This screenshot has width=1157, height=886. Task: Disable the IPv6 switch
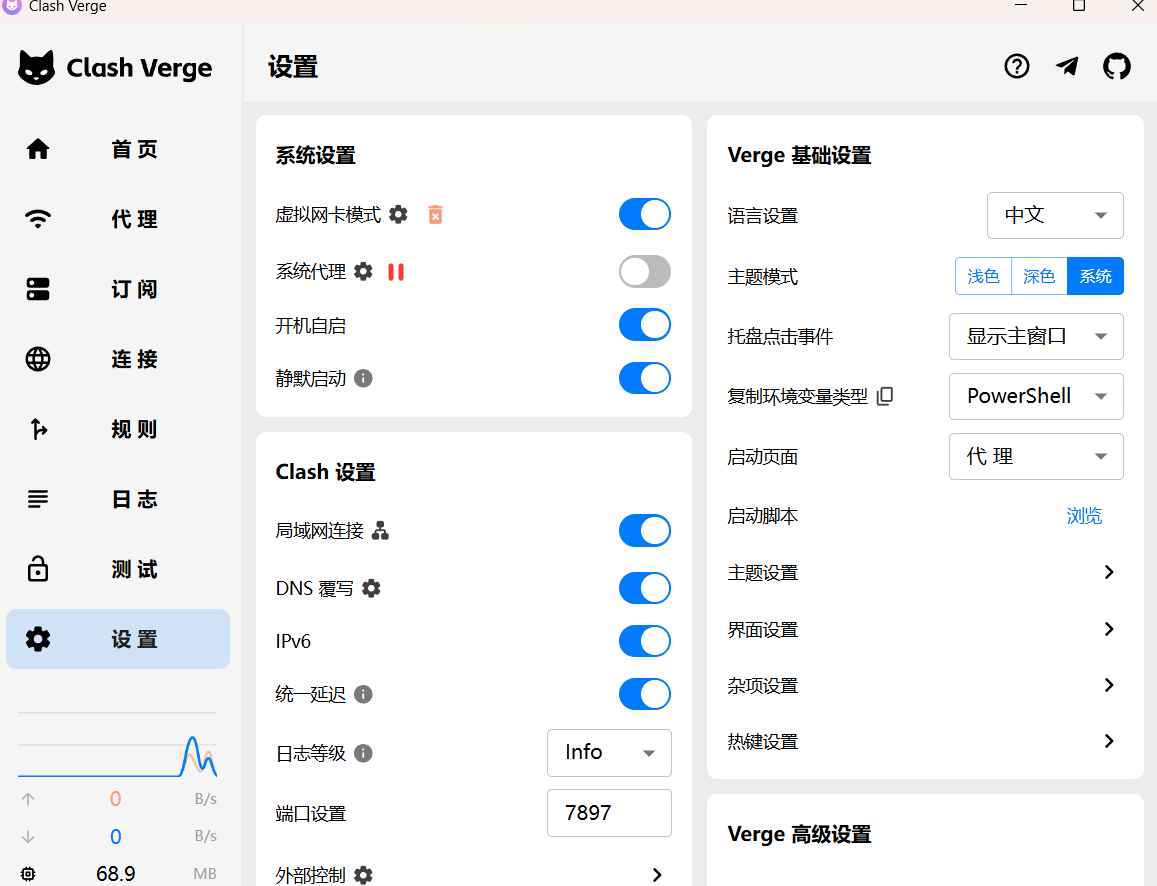[x=645, y=641]
